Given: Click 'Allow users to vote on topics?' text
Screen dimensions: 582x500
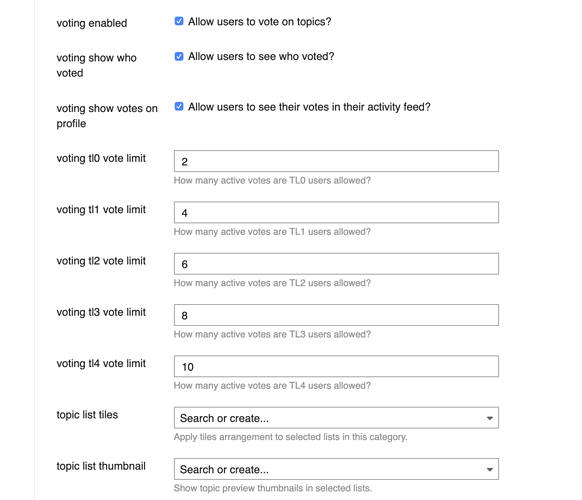Looking at the screenshot, I should point(259,22).
